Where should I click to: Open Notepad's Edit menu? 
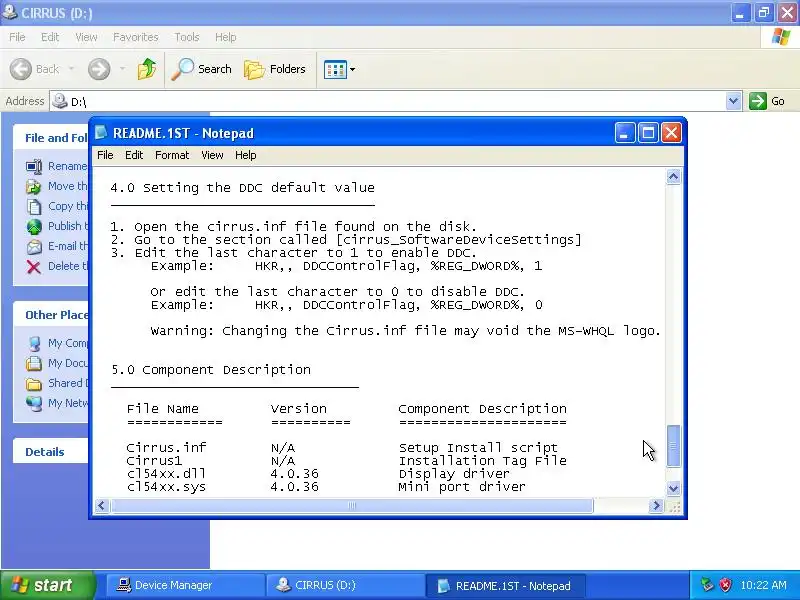tap(134, 155)
